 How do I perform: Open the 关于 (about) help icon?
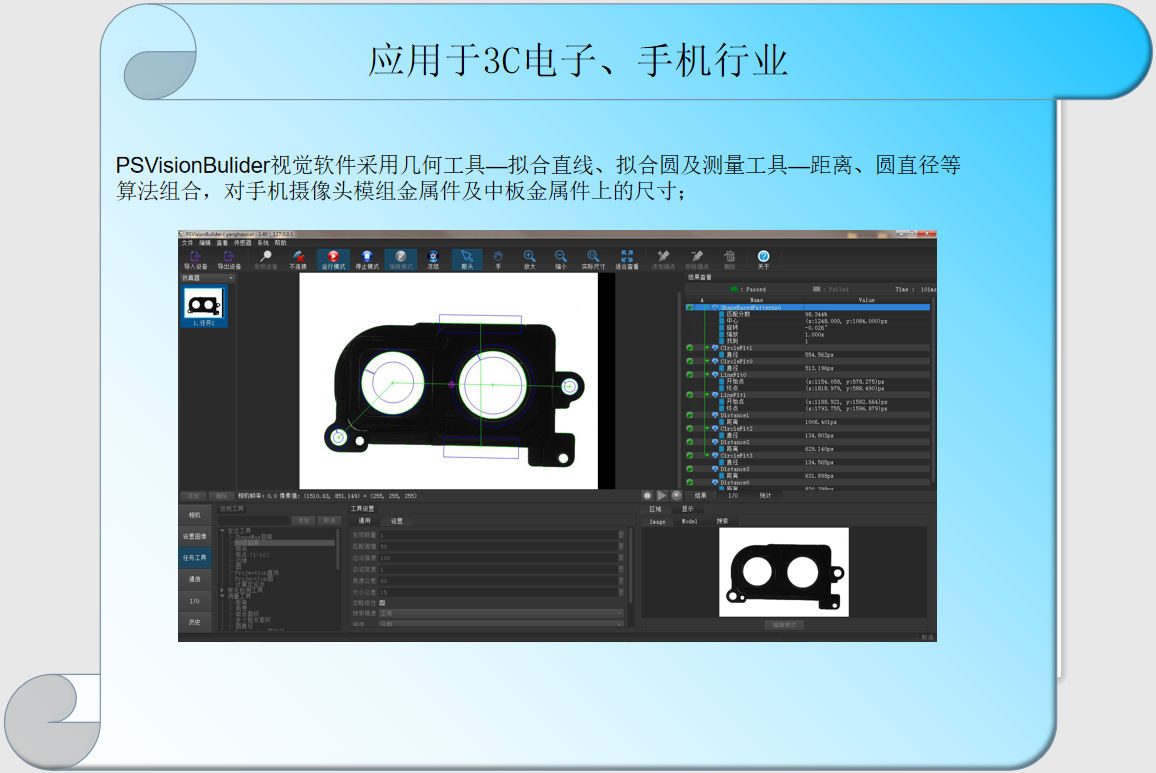[763, 260]
